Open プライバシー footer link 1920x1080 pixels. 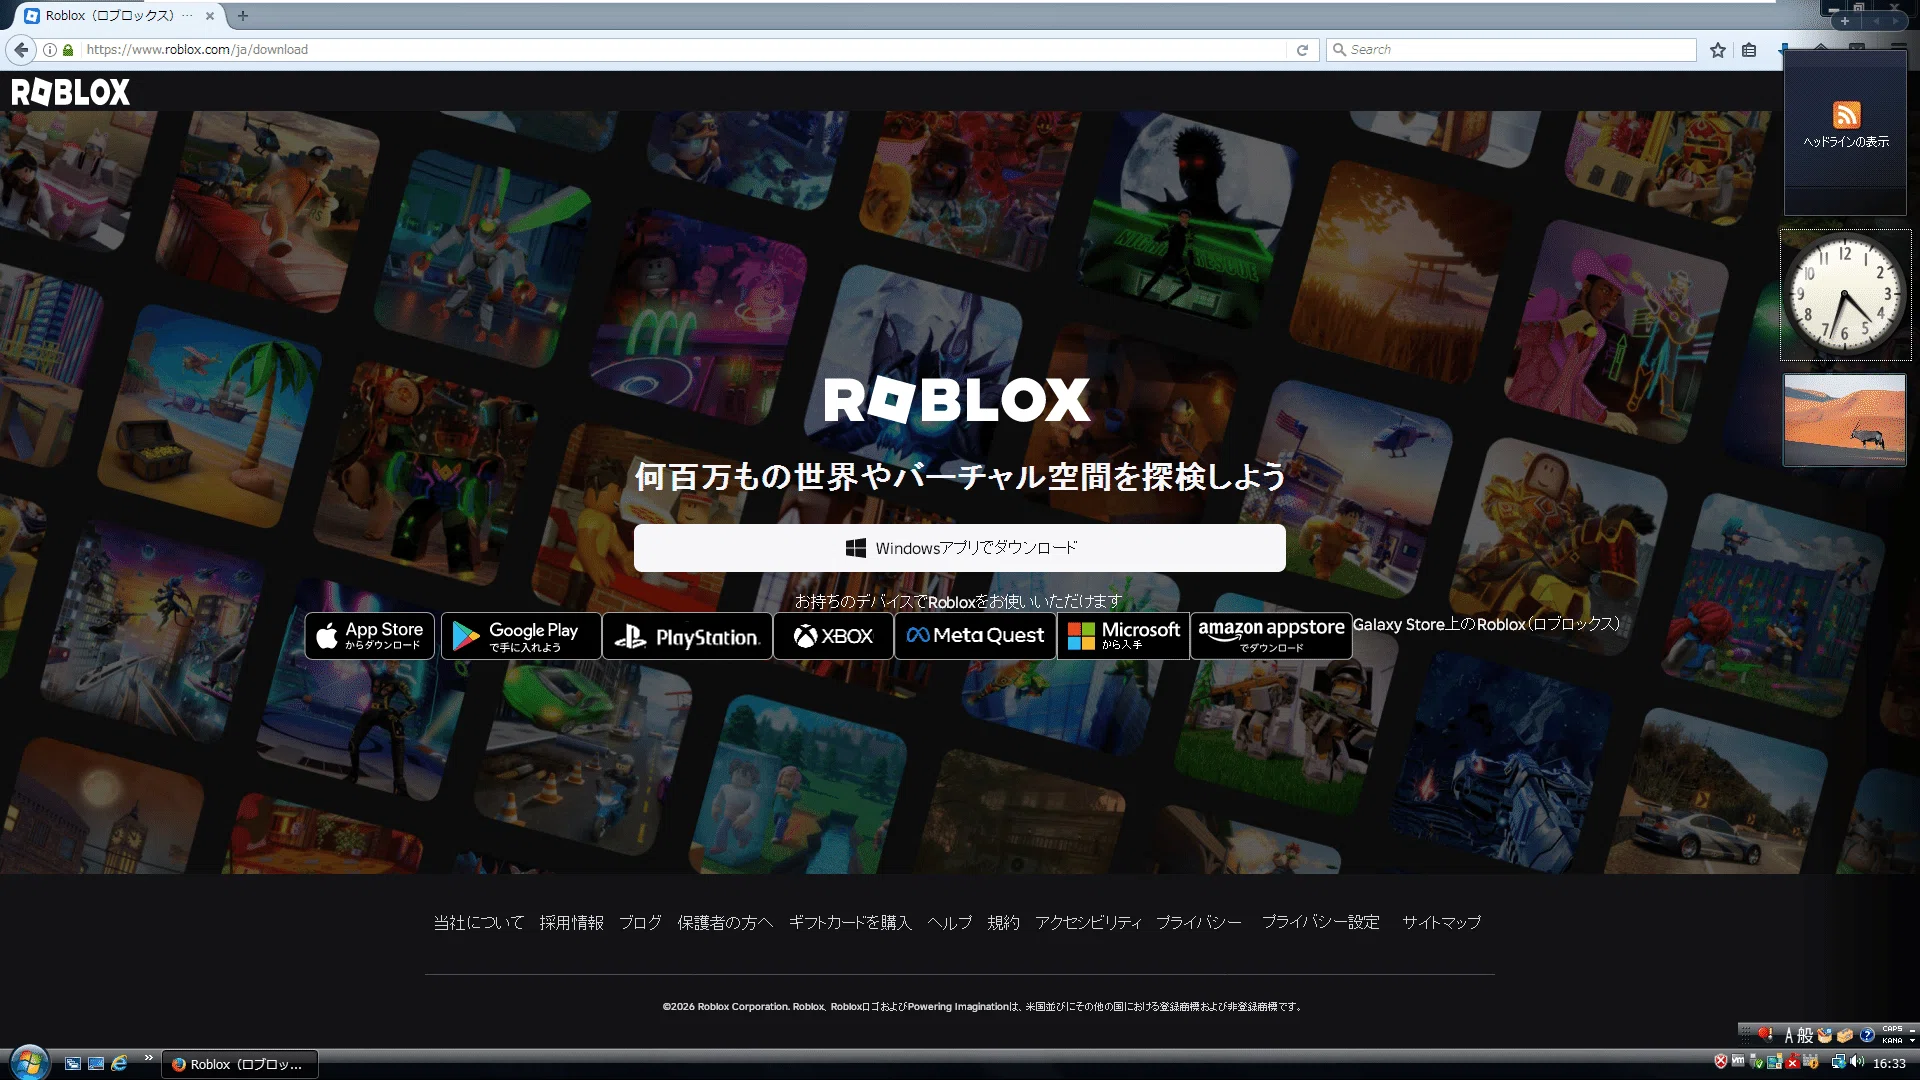point(1199,923)
